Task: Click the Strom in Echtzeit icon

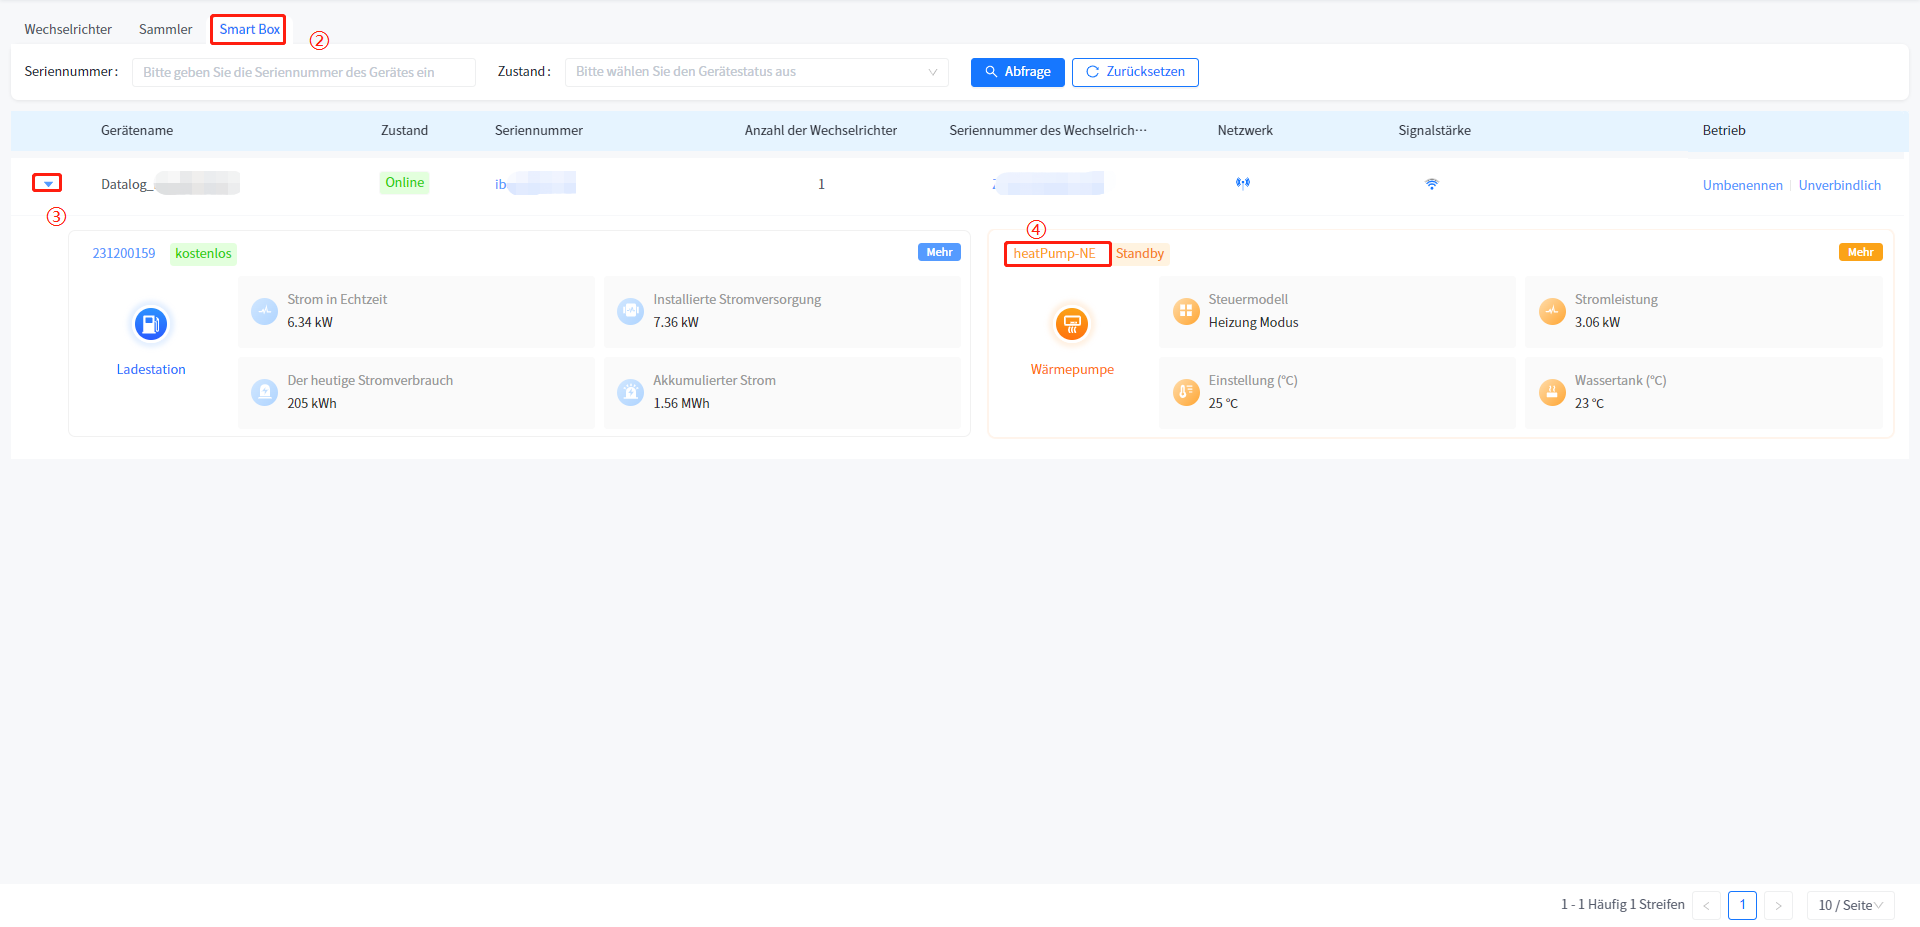Action: coord(265,311)
